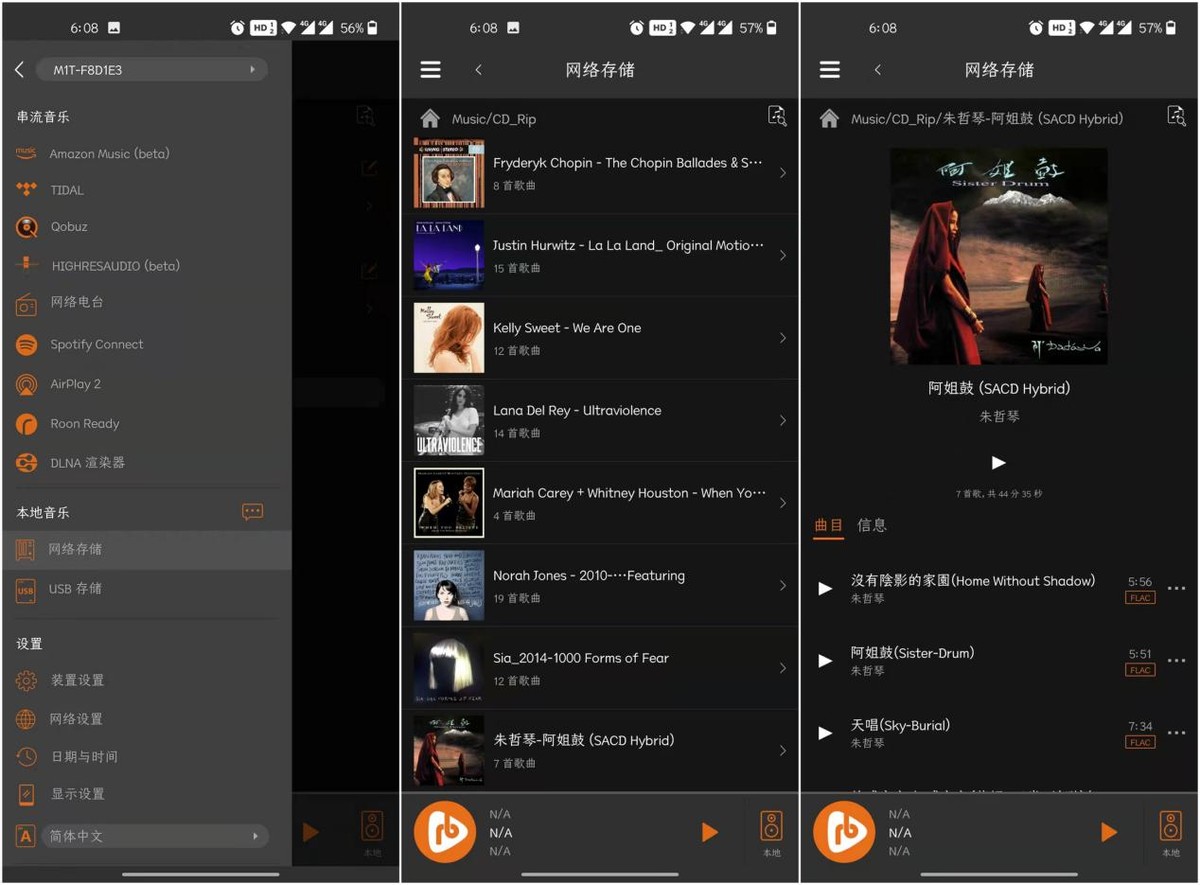Image resolution: width=1200 pixels, height=885 pixels.
Task: Play 沒有陰影的家園 (Home Without Shadow)
Action: (825, 589)
